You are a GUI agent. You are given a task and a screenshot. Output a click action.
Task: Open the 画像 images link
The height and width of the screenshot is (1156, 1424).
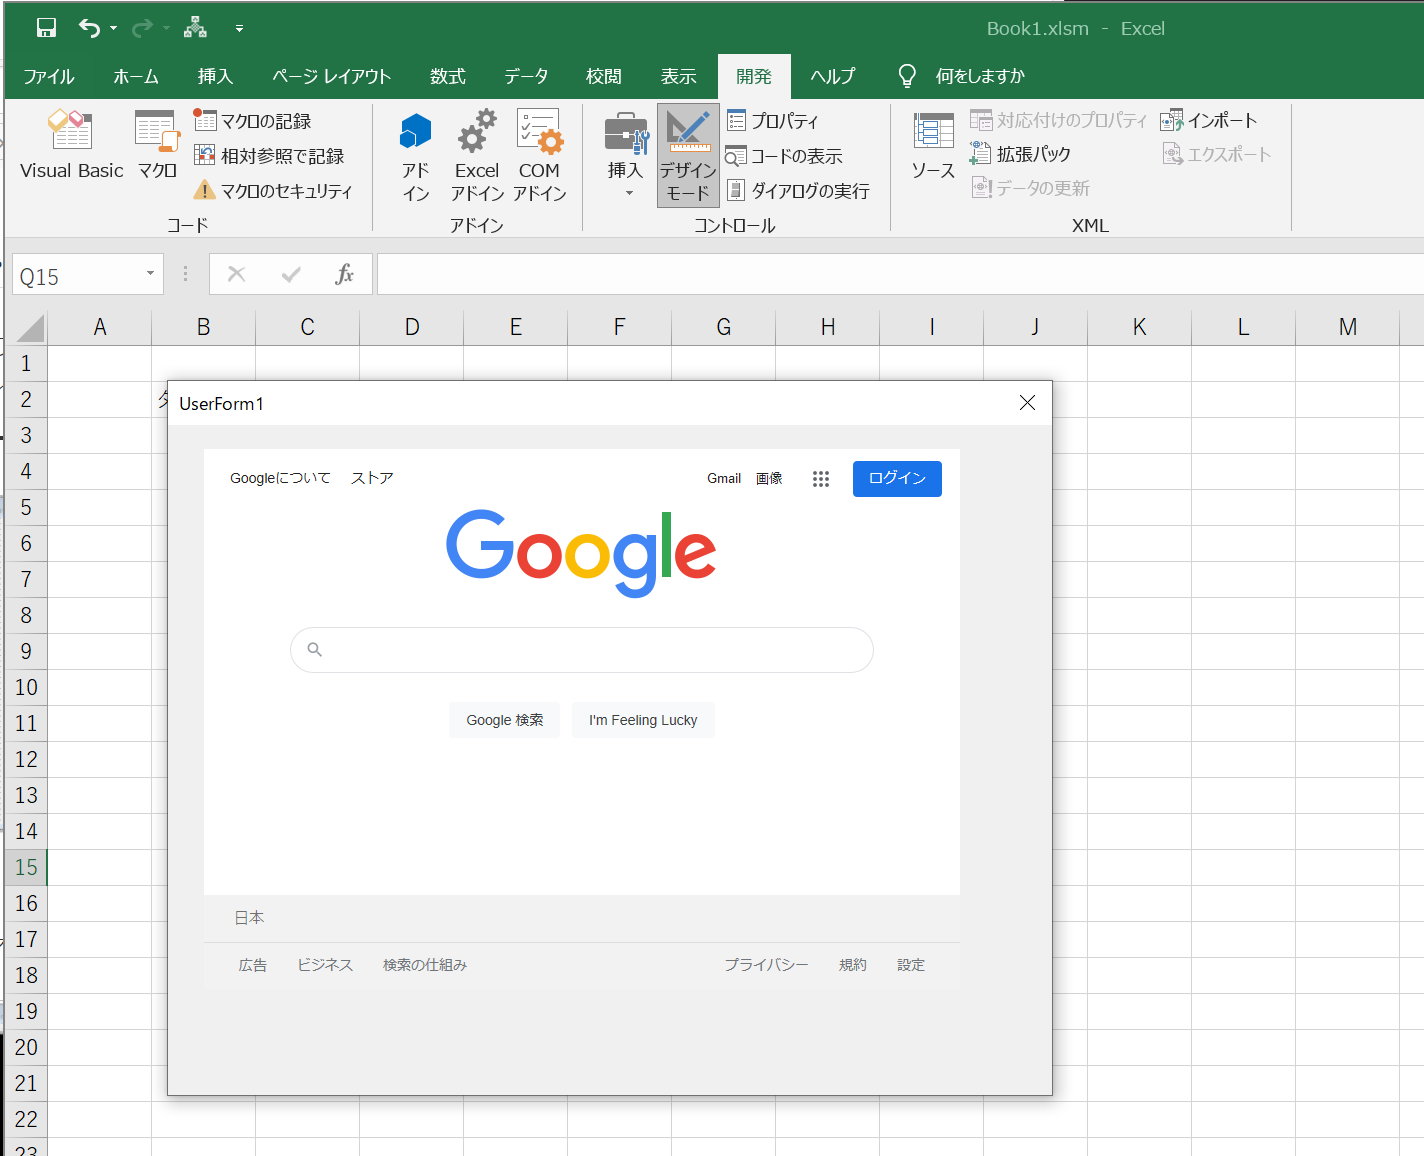tap(769, 478)
